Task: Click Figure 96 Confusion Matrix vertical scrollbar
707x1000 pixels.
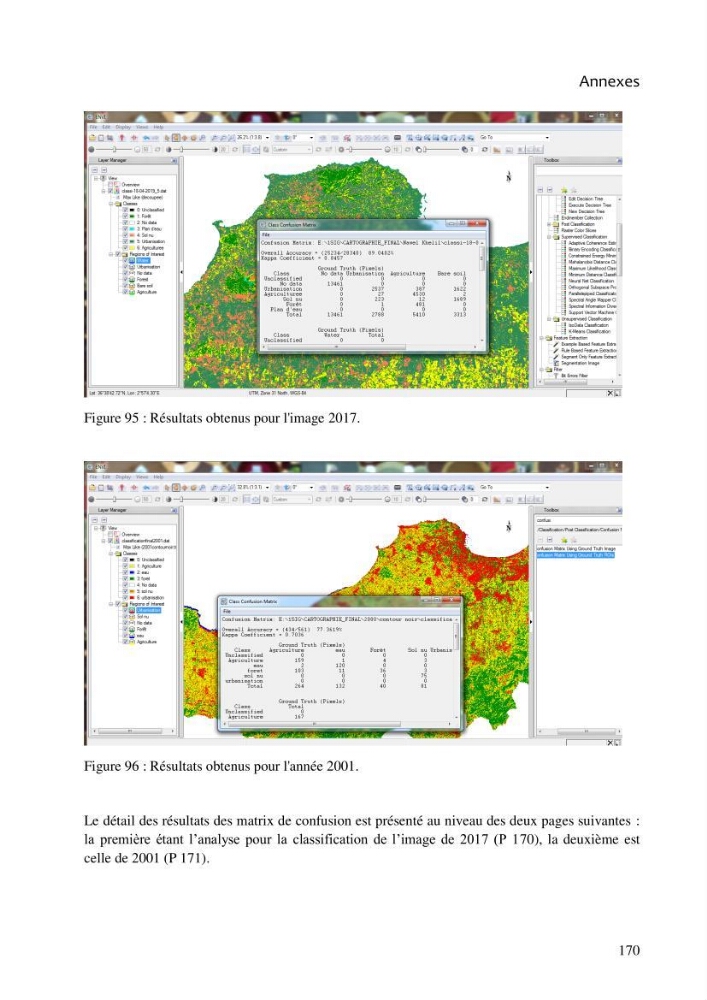Action: point(456,666)
